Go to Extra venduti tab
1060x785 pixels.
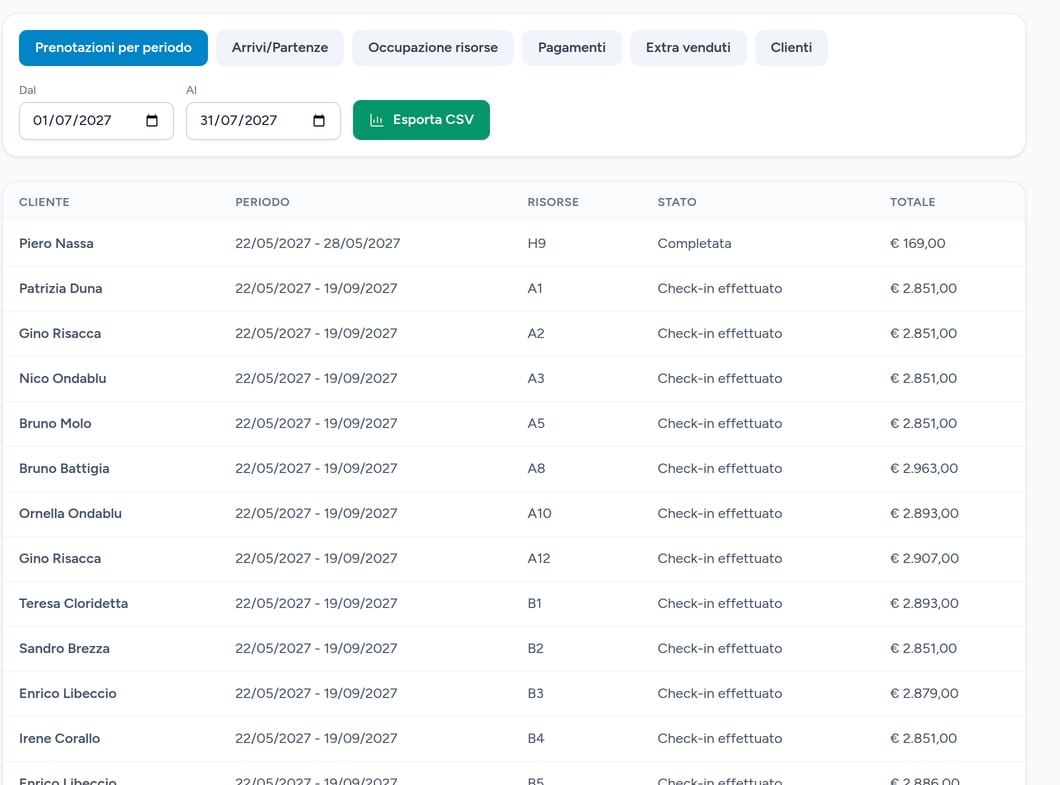tap(688, 48)
